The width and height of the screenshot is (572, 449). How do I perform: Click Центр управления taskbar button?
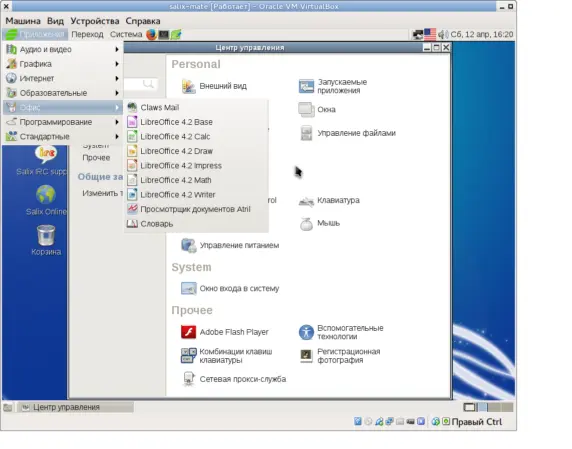(x=76, y=407)
